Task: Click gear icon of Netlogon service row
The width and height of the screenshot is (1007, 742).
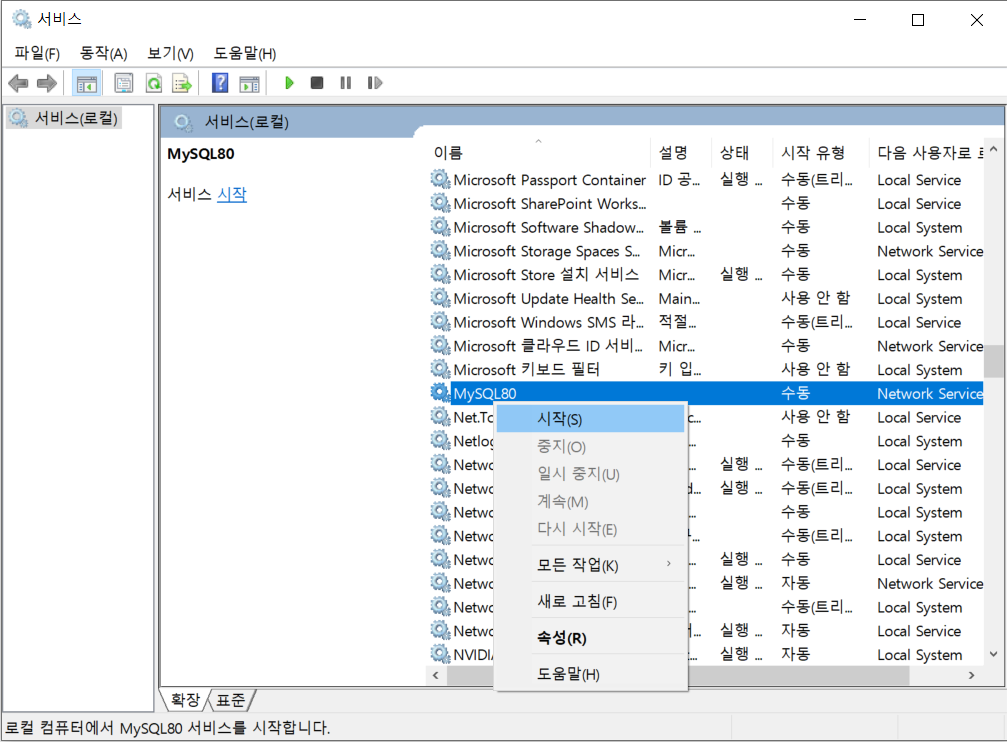Action: (440, 440)
